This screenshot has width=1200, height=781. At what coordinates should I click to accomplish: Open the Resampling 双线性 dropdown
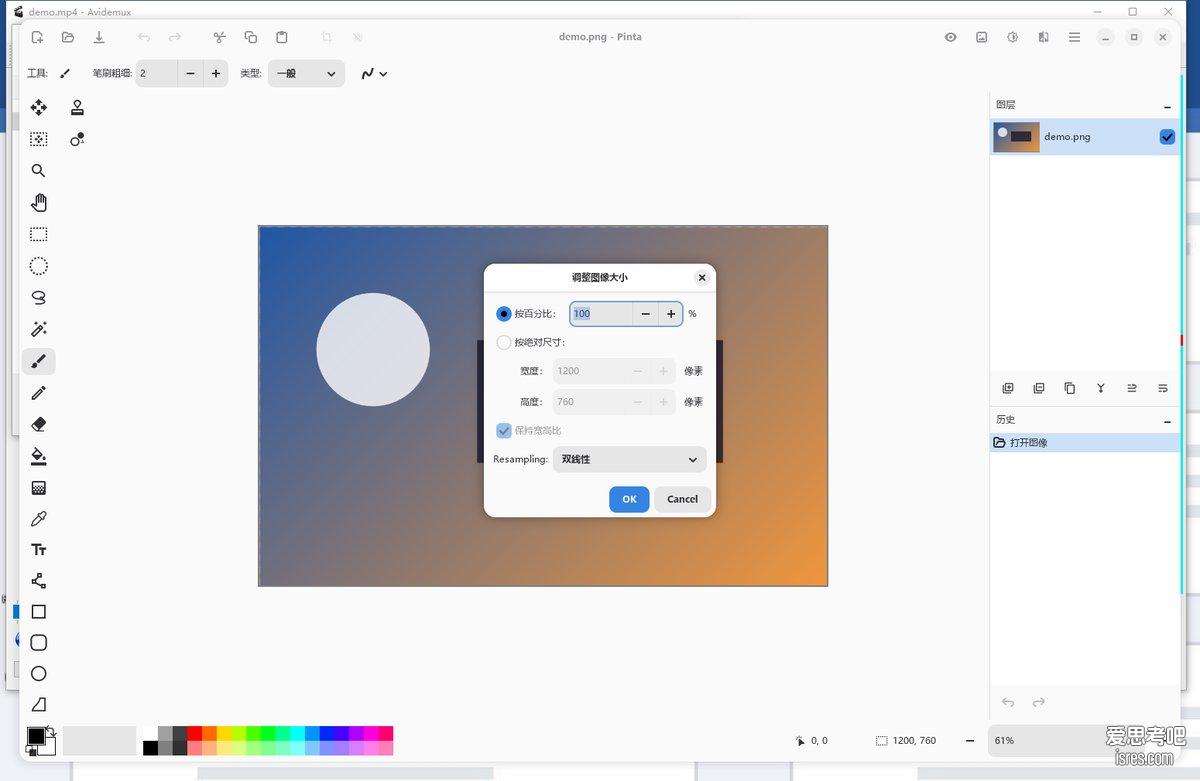(630, 460)
